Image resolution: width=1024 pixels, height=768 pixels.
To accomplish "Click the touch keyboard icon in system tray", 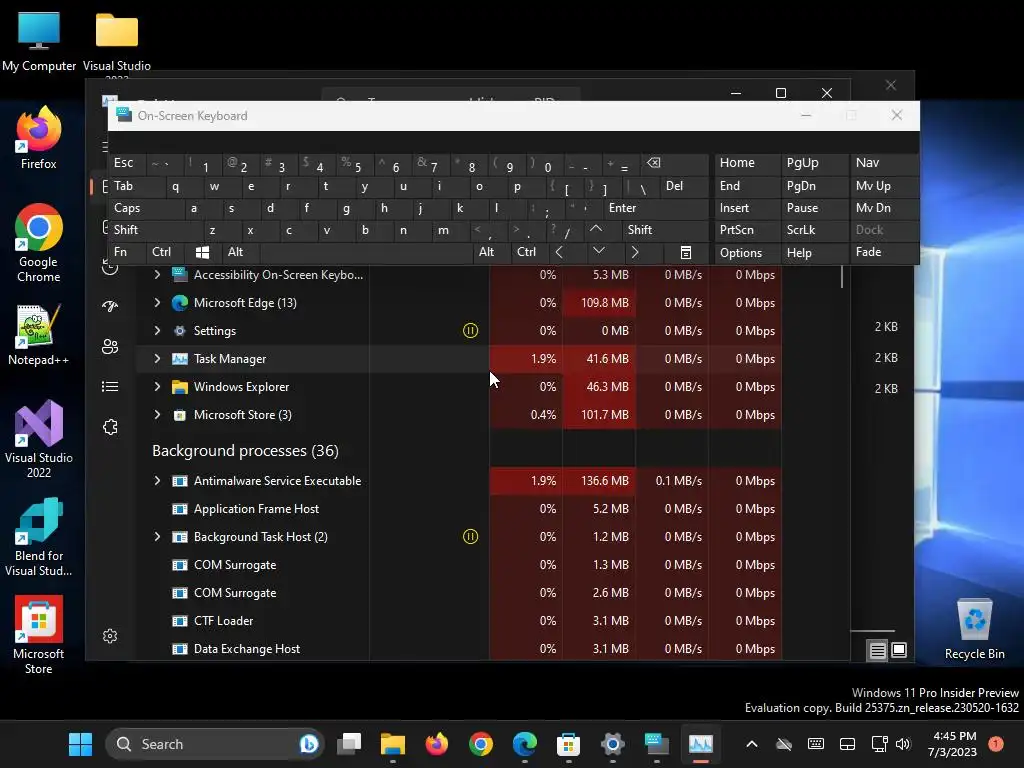I will point(816,744).
